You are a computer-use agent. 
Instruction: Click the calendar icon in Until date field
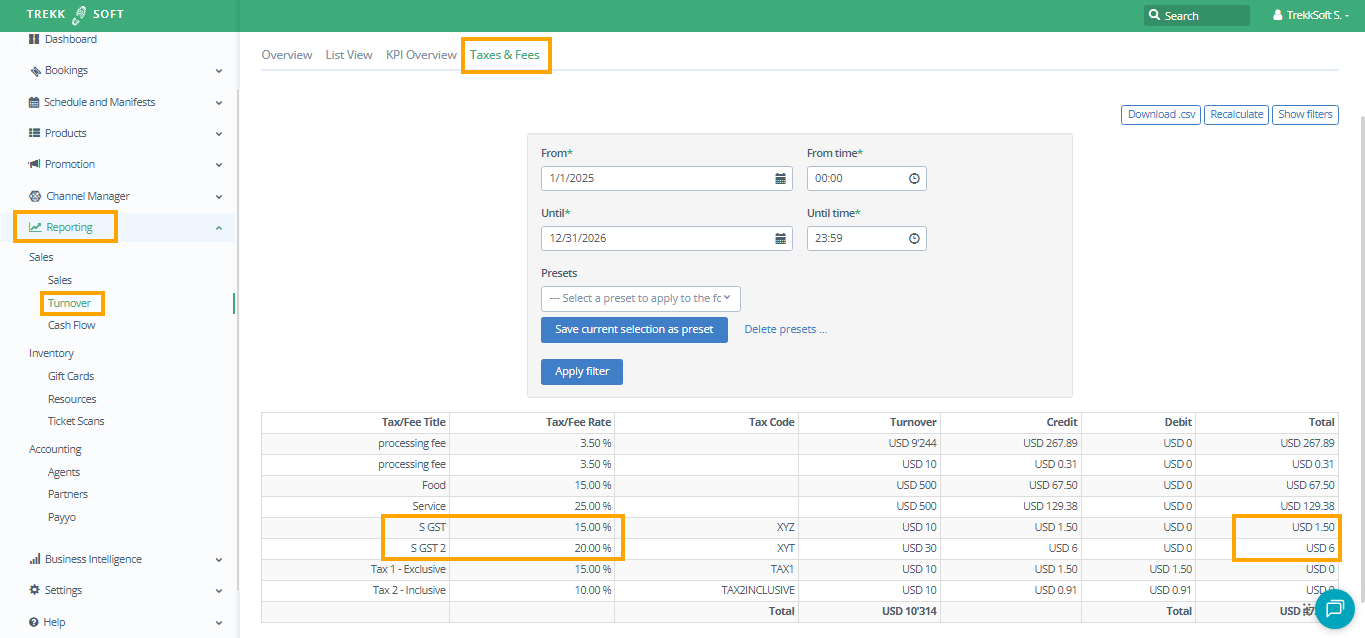tap(780, 239)
